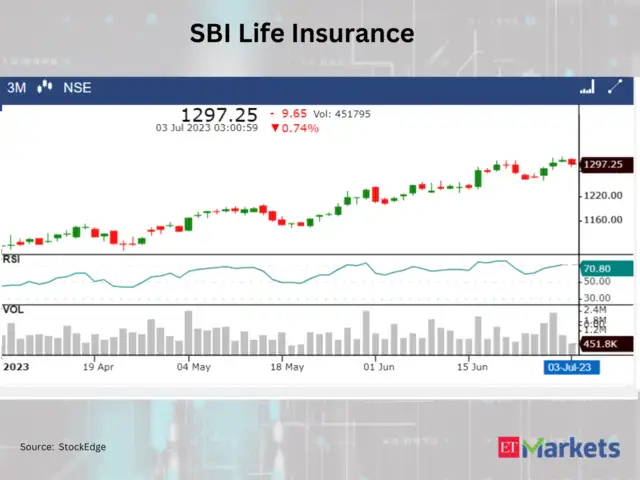The width and height of the screenshot is (640, 480).
Task: Click the 1297.25 price axis marker
Action: [x=607, y=164]
